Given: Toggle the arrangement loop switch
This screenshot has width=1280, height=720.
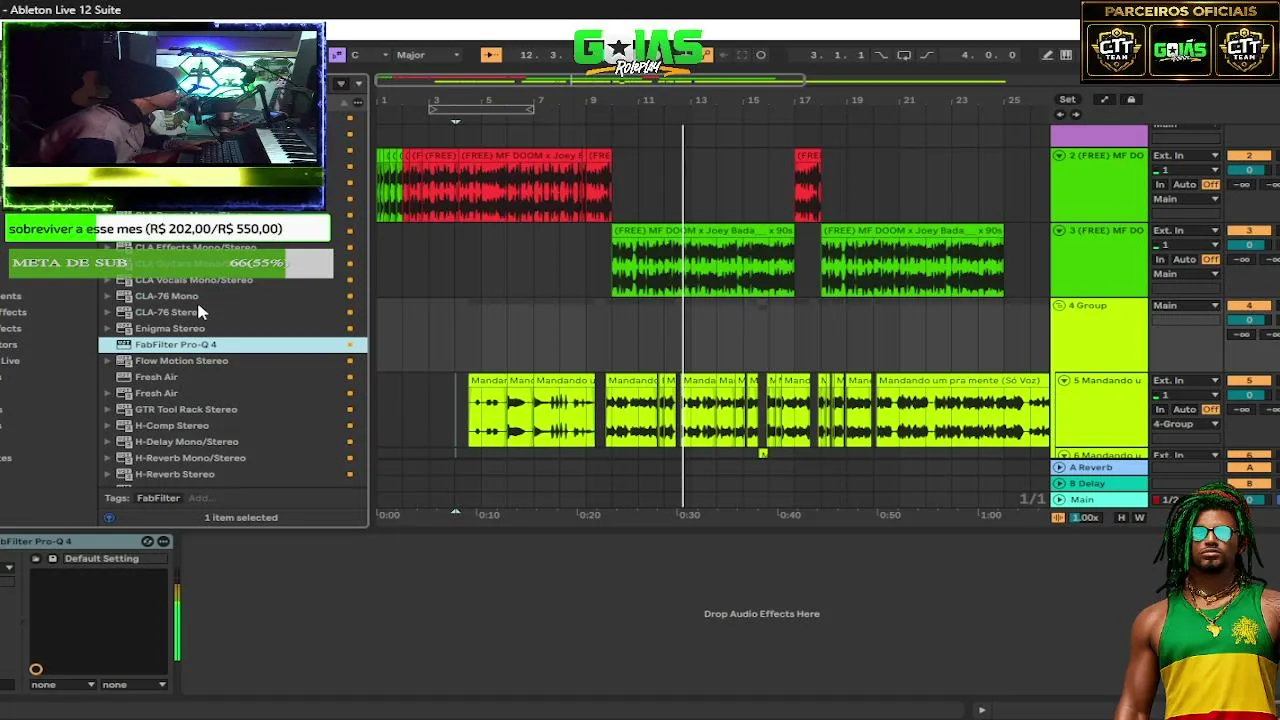Looking at the screenshot, I should coord(904,55).
